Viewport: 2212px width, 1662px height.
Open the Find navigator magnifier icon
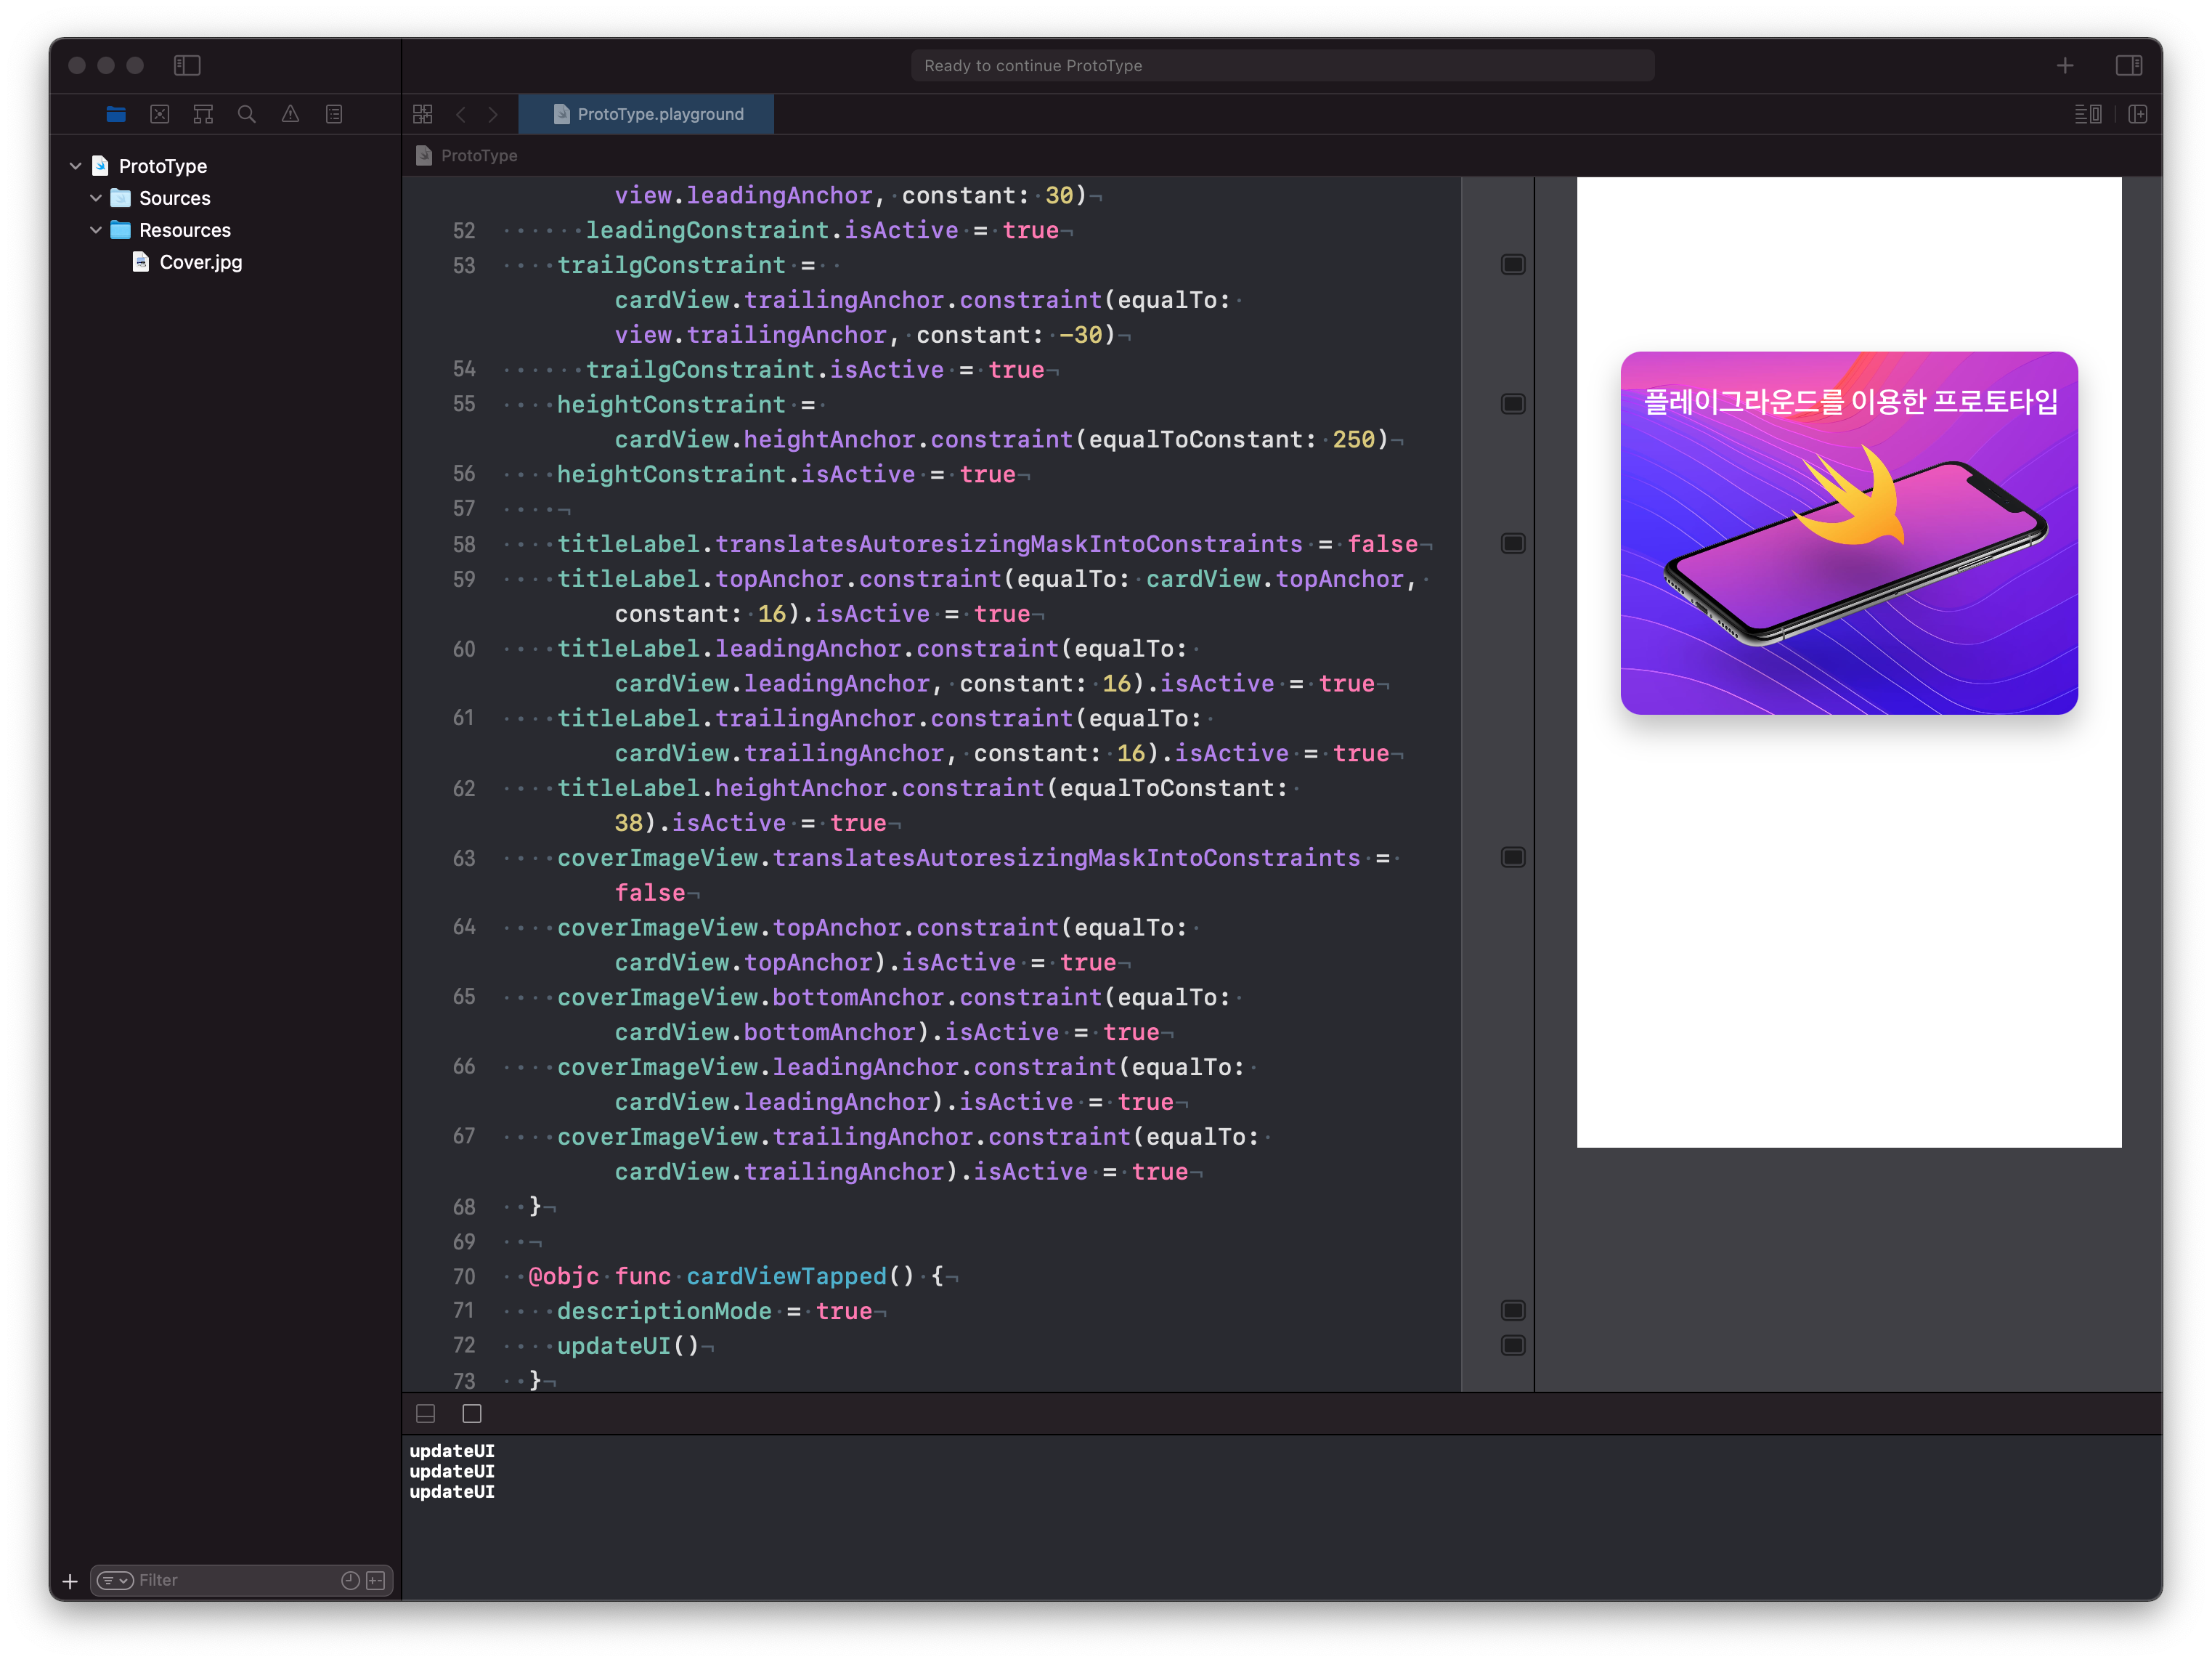point(247,114)
